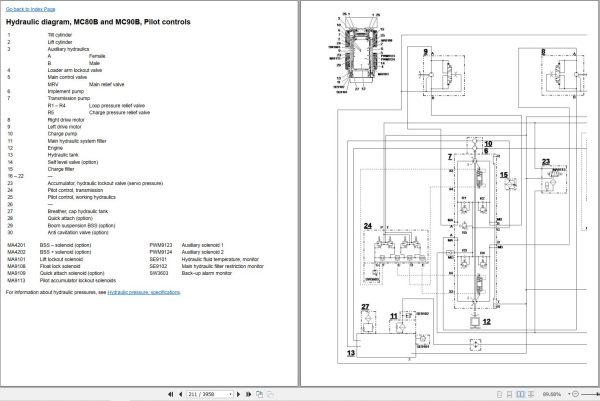
Task: Click the Main hydraulic system filter entry
Action: click(x=77, y=141)
